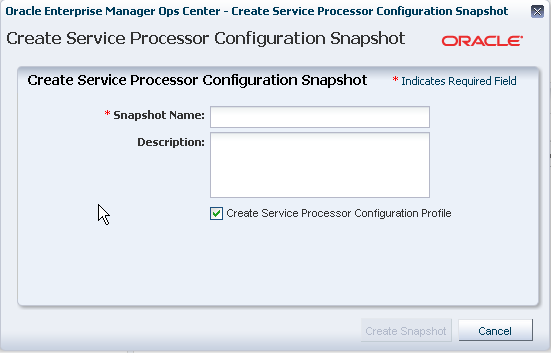Click the red asterisk beside Snapshot Name
The image size is (560, 360).
(x=107, y=114)
